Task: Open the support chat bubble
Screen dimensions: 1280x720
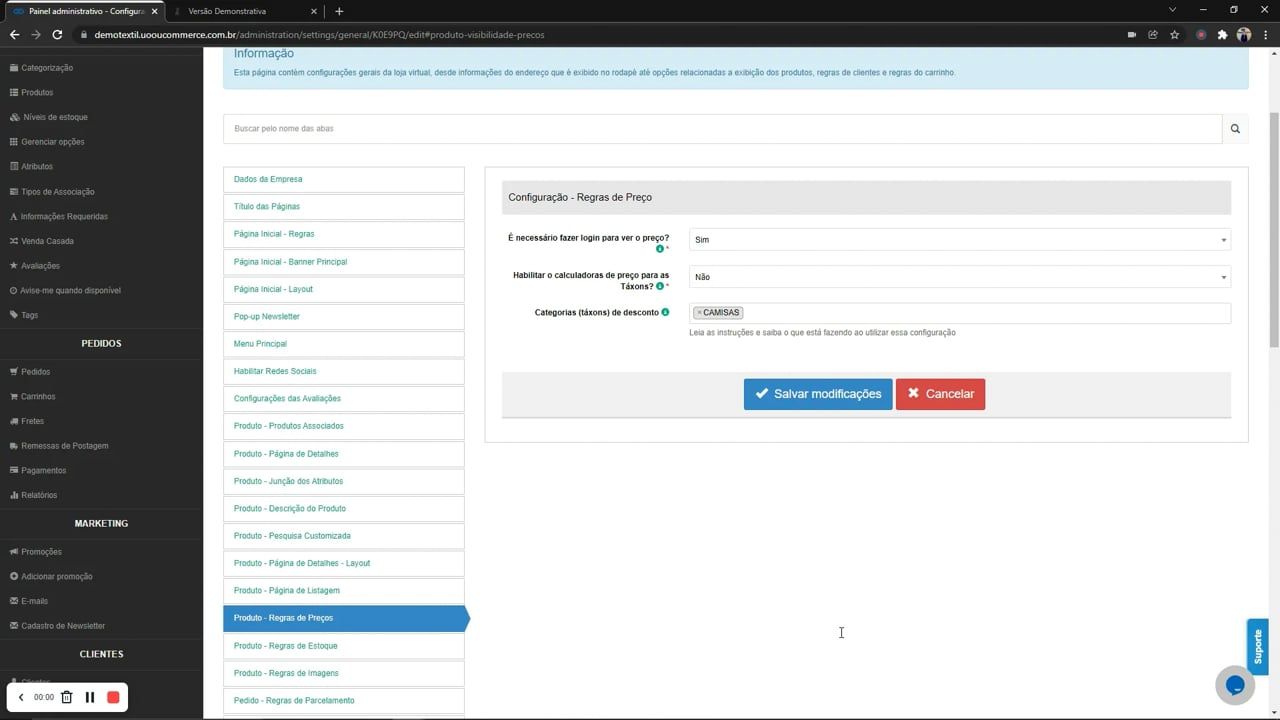Action: (1235, 684)
